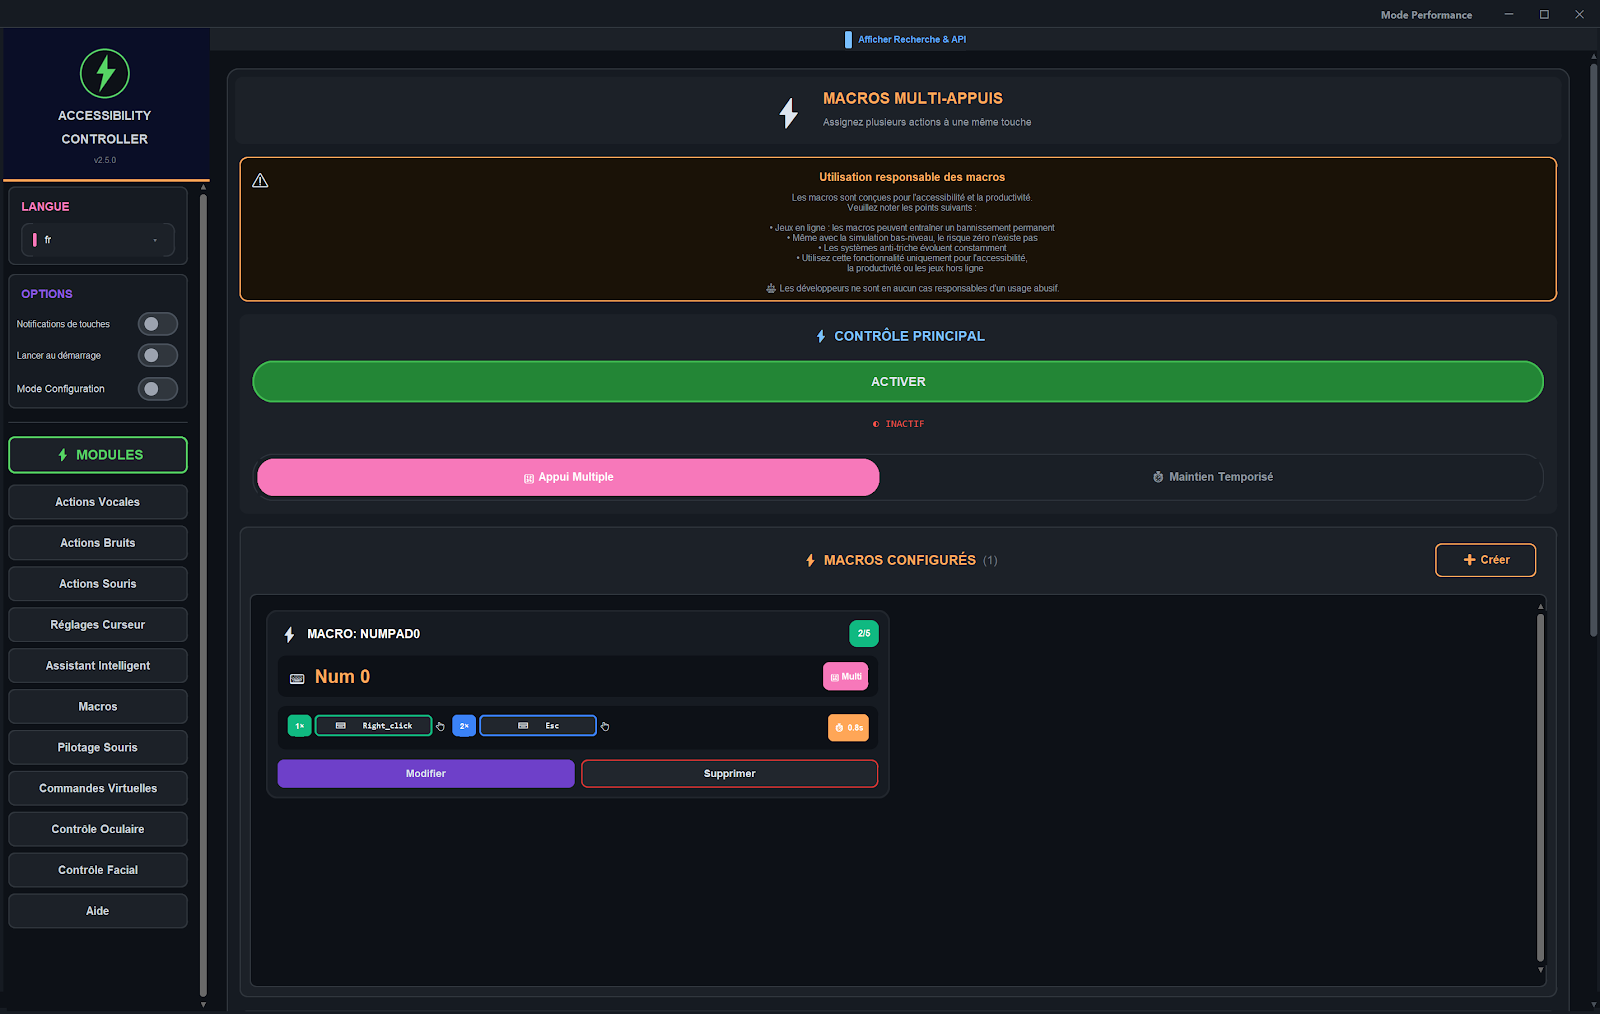Click Supprimer on the NUMPAD0 macro
The height and width of the screenshot is (1014, 1600).
[x=730, y=774]
